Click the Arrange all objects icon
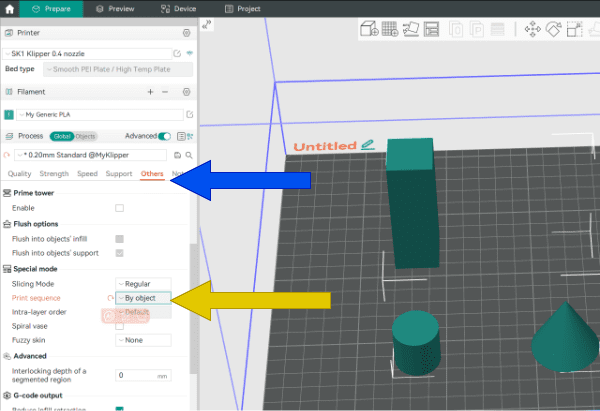 pos(431,29)
